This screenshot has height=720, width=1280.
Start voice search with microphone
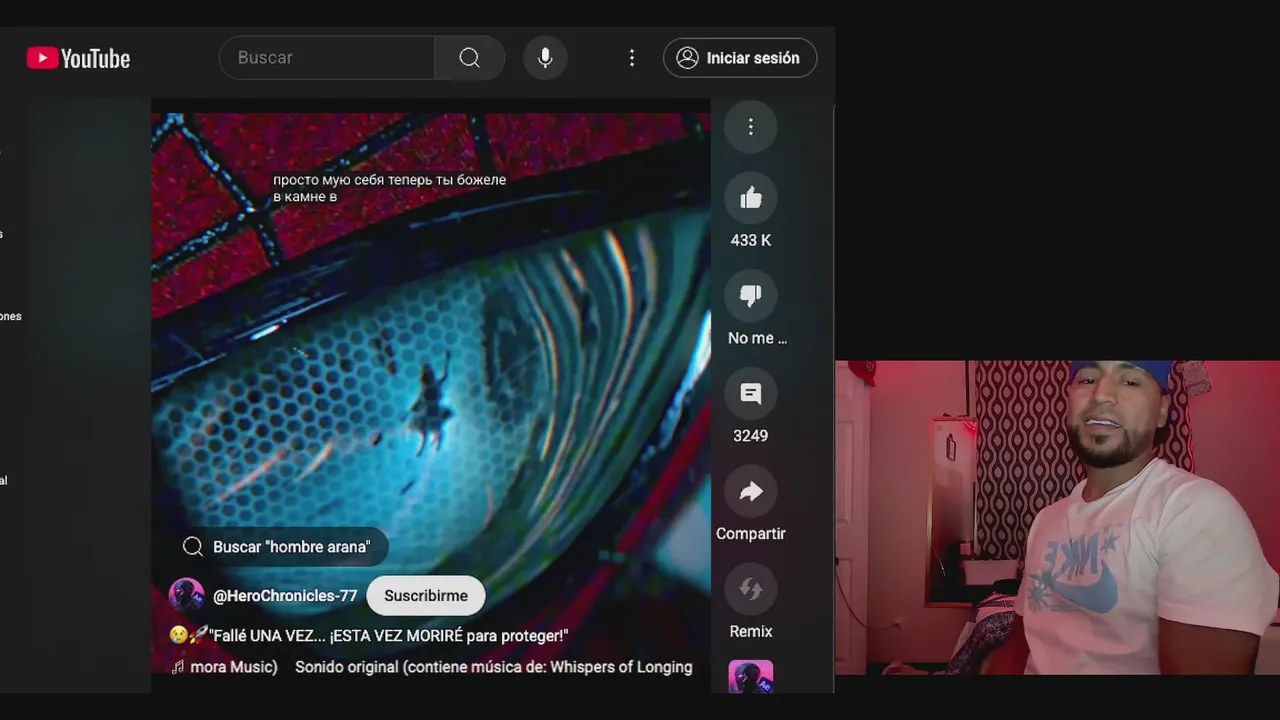pos(545,58)
